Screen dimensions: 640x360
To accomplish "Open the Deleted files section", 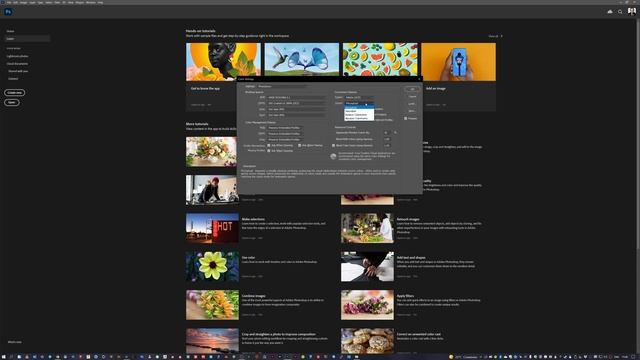I will pos(13,79).
